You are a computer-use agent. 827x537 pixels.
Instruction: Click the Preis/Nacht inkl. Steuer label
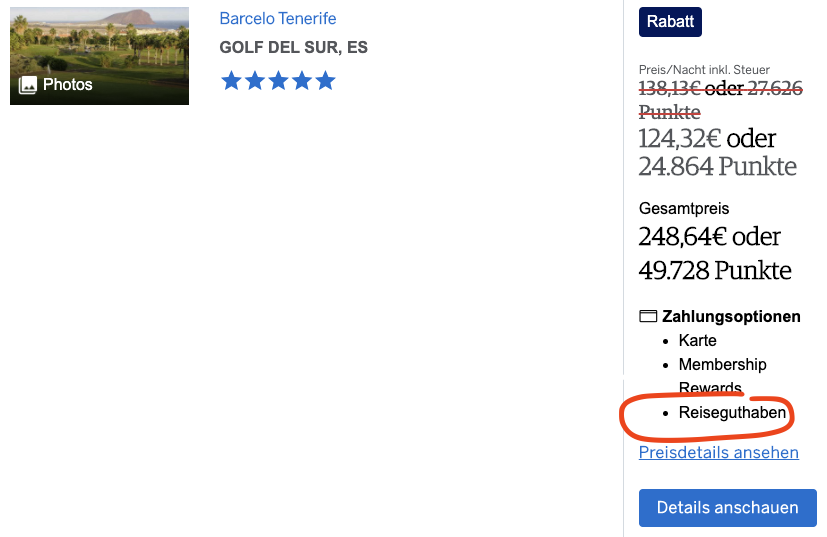pos(704,70)
